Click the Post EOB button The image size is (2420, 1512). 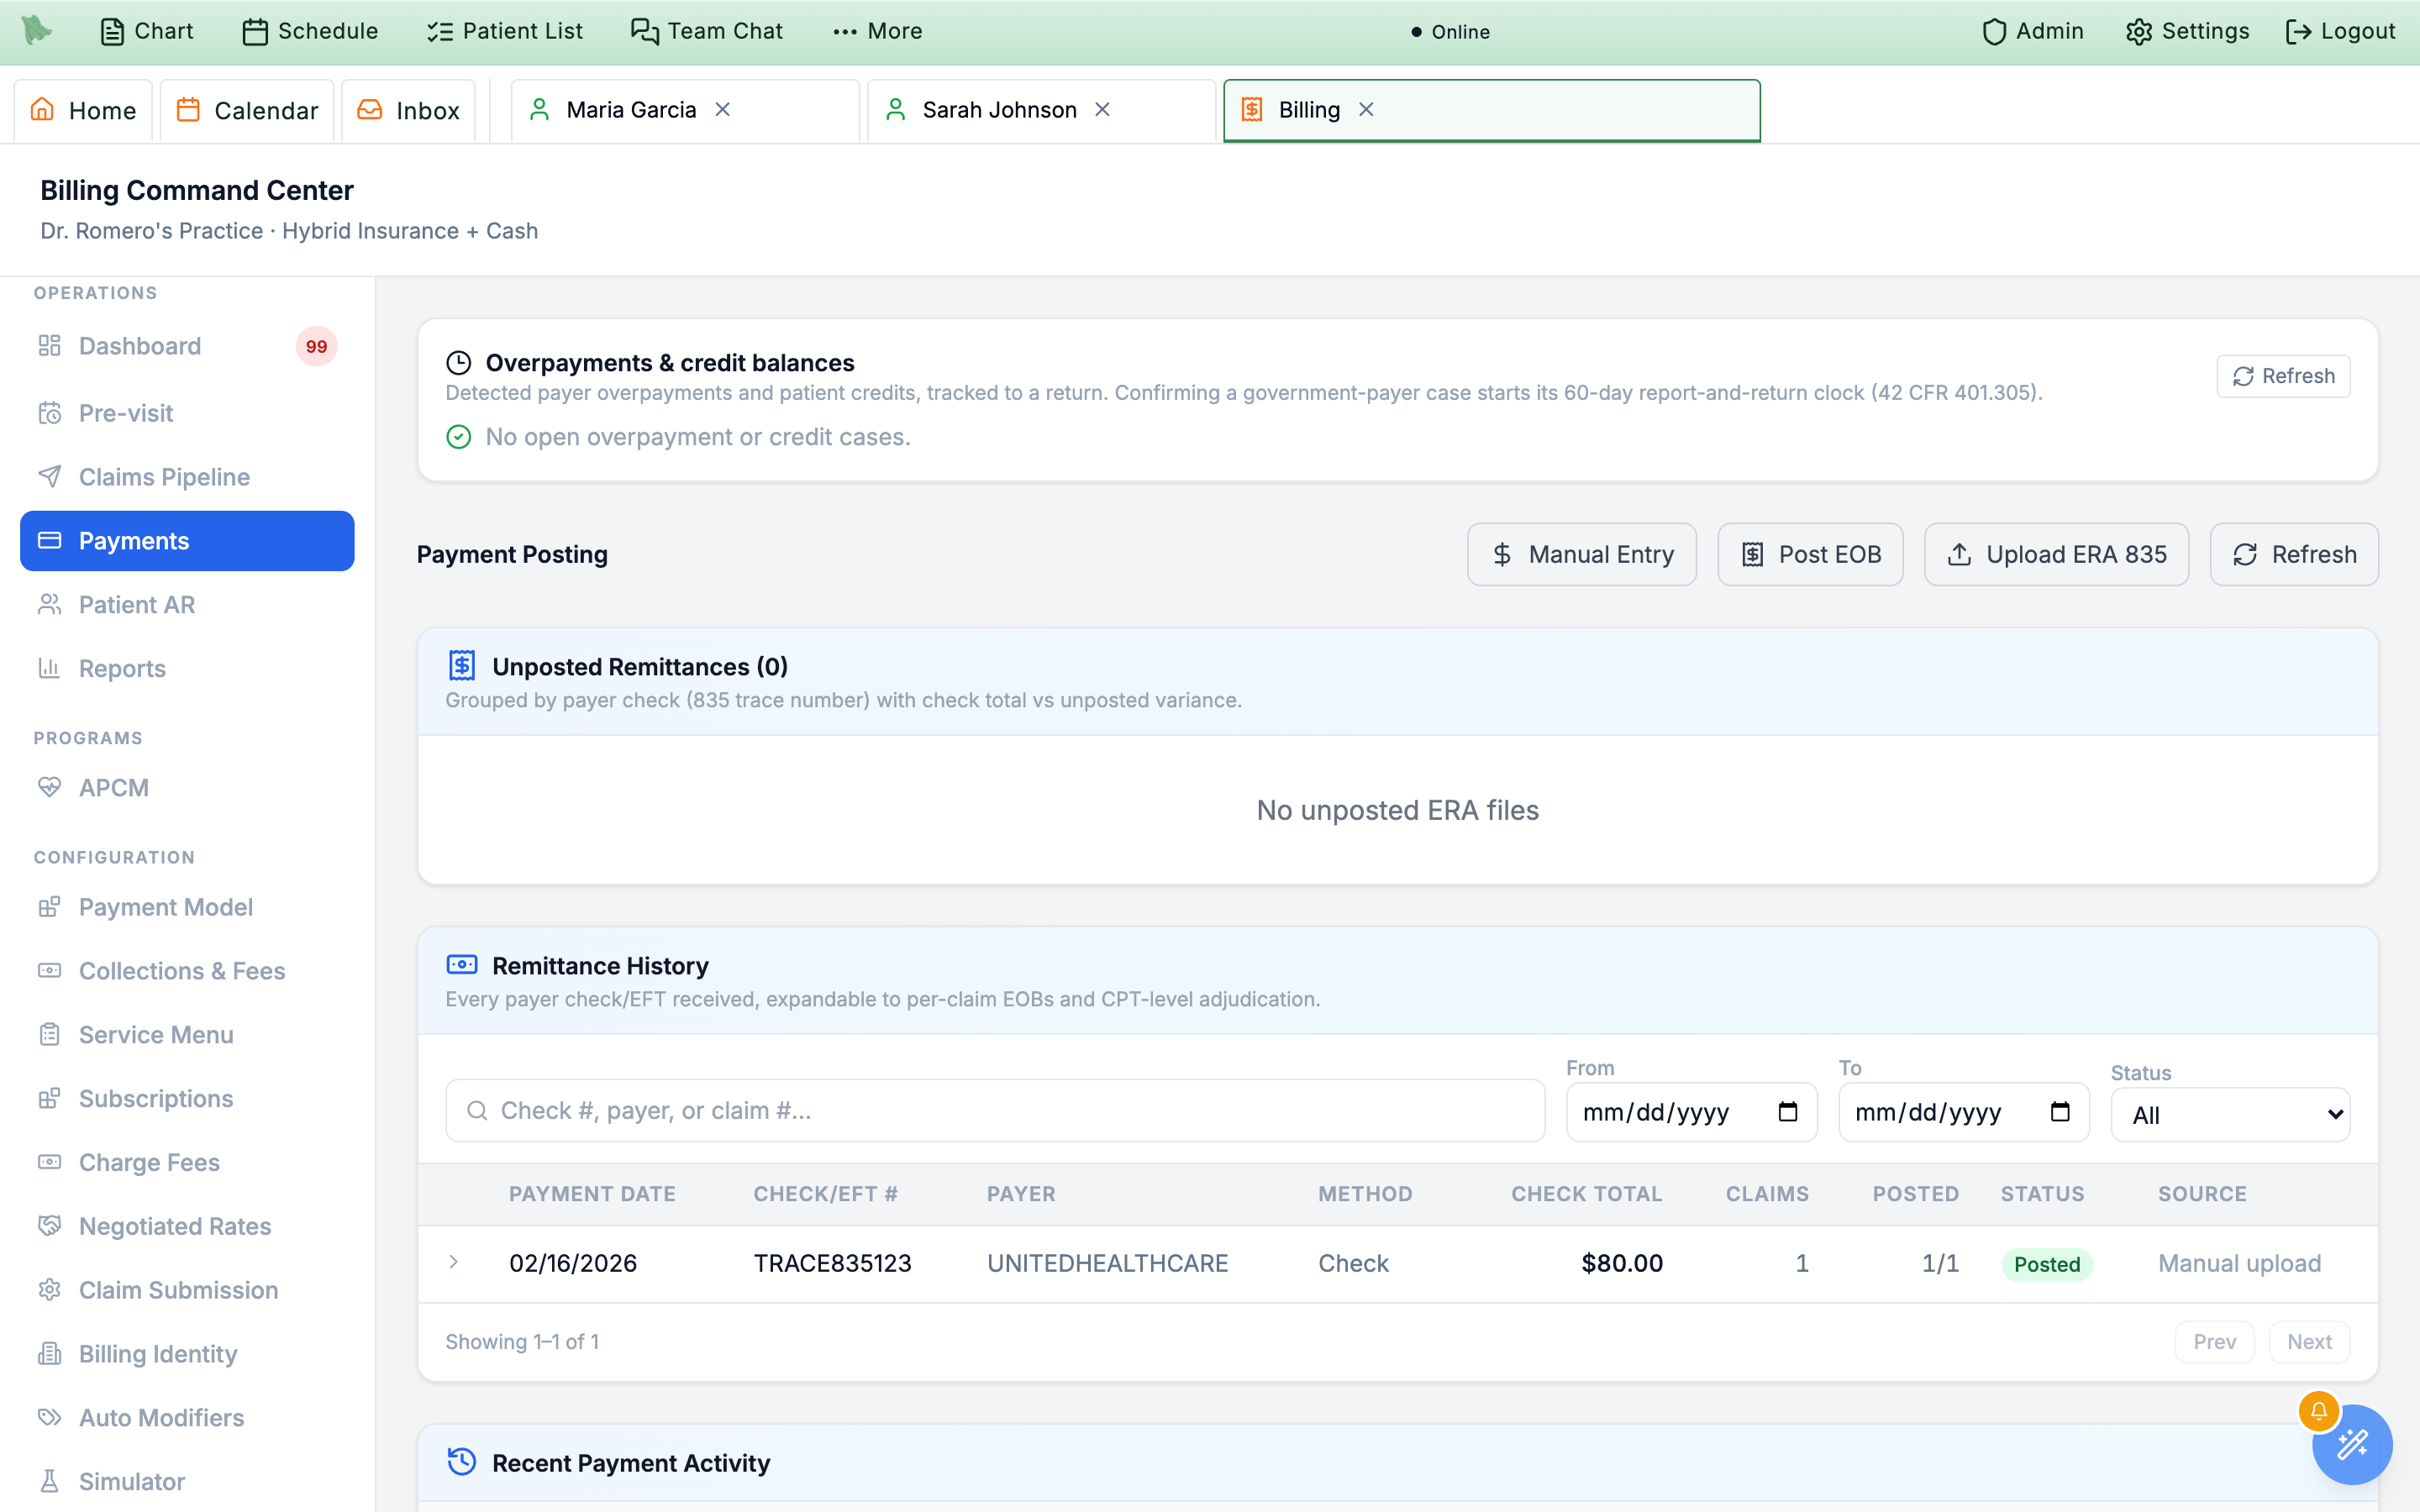pos(1810,554)
